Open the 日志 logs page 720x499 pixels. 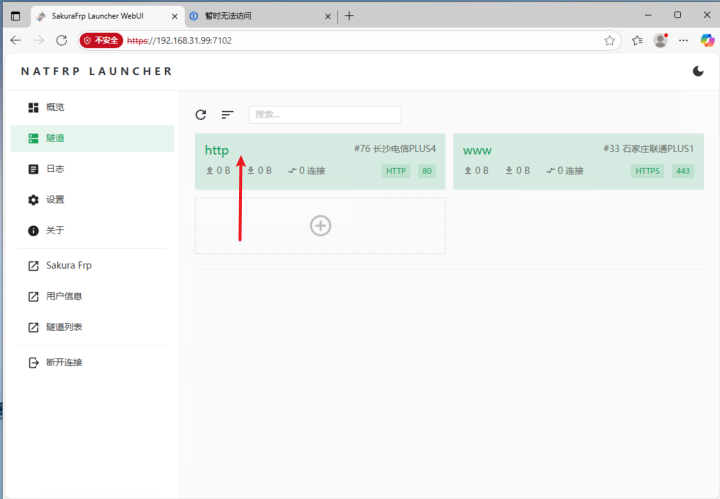(x=55, y=169)
